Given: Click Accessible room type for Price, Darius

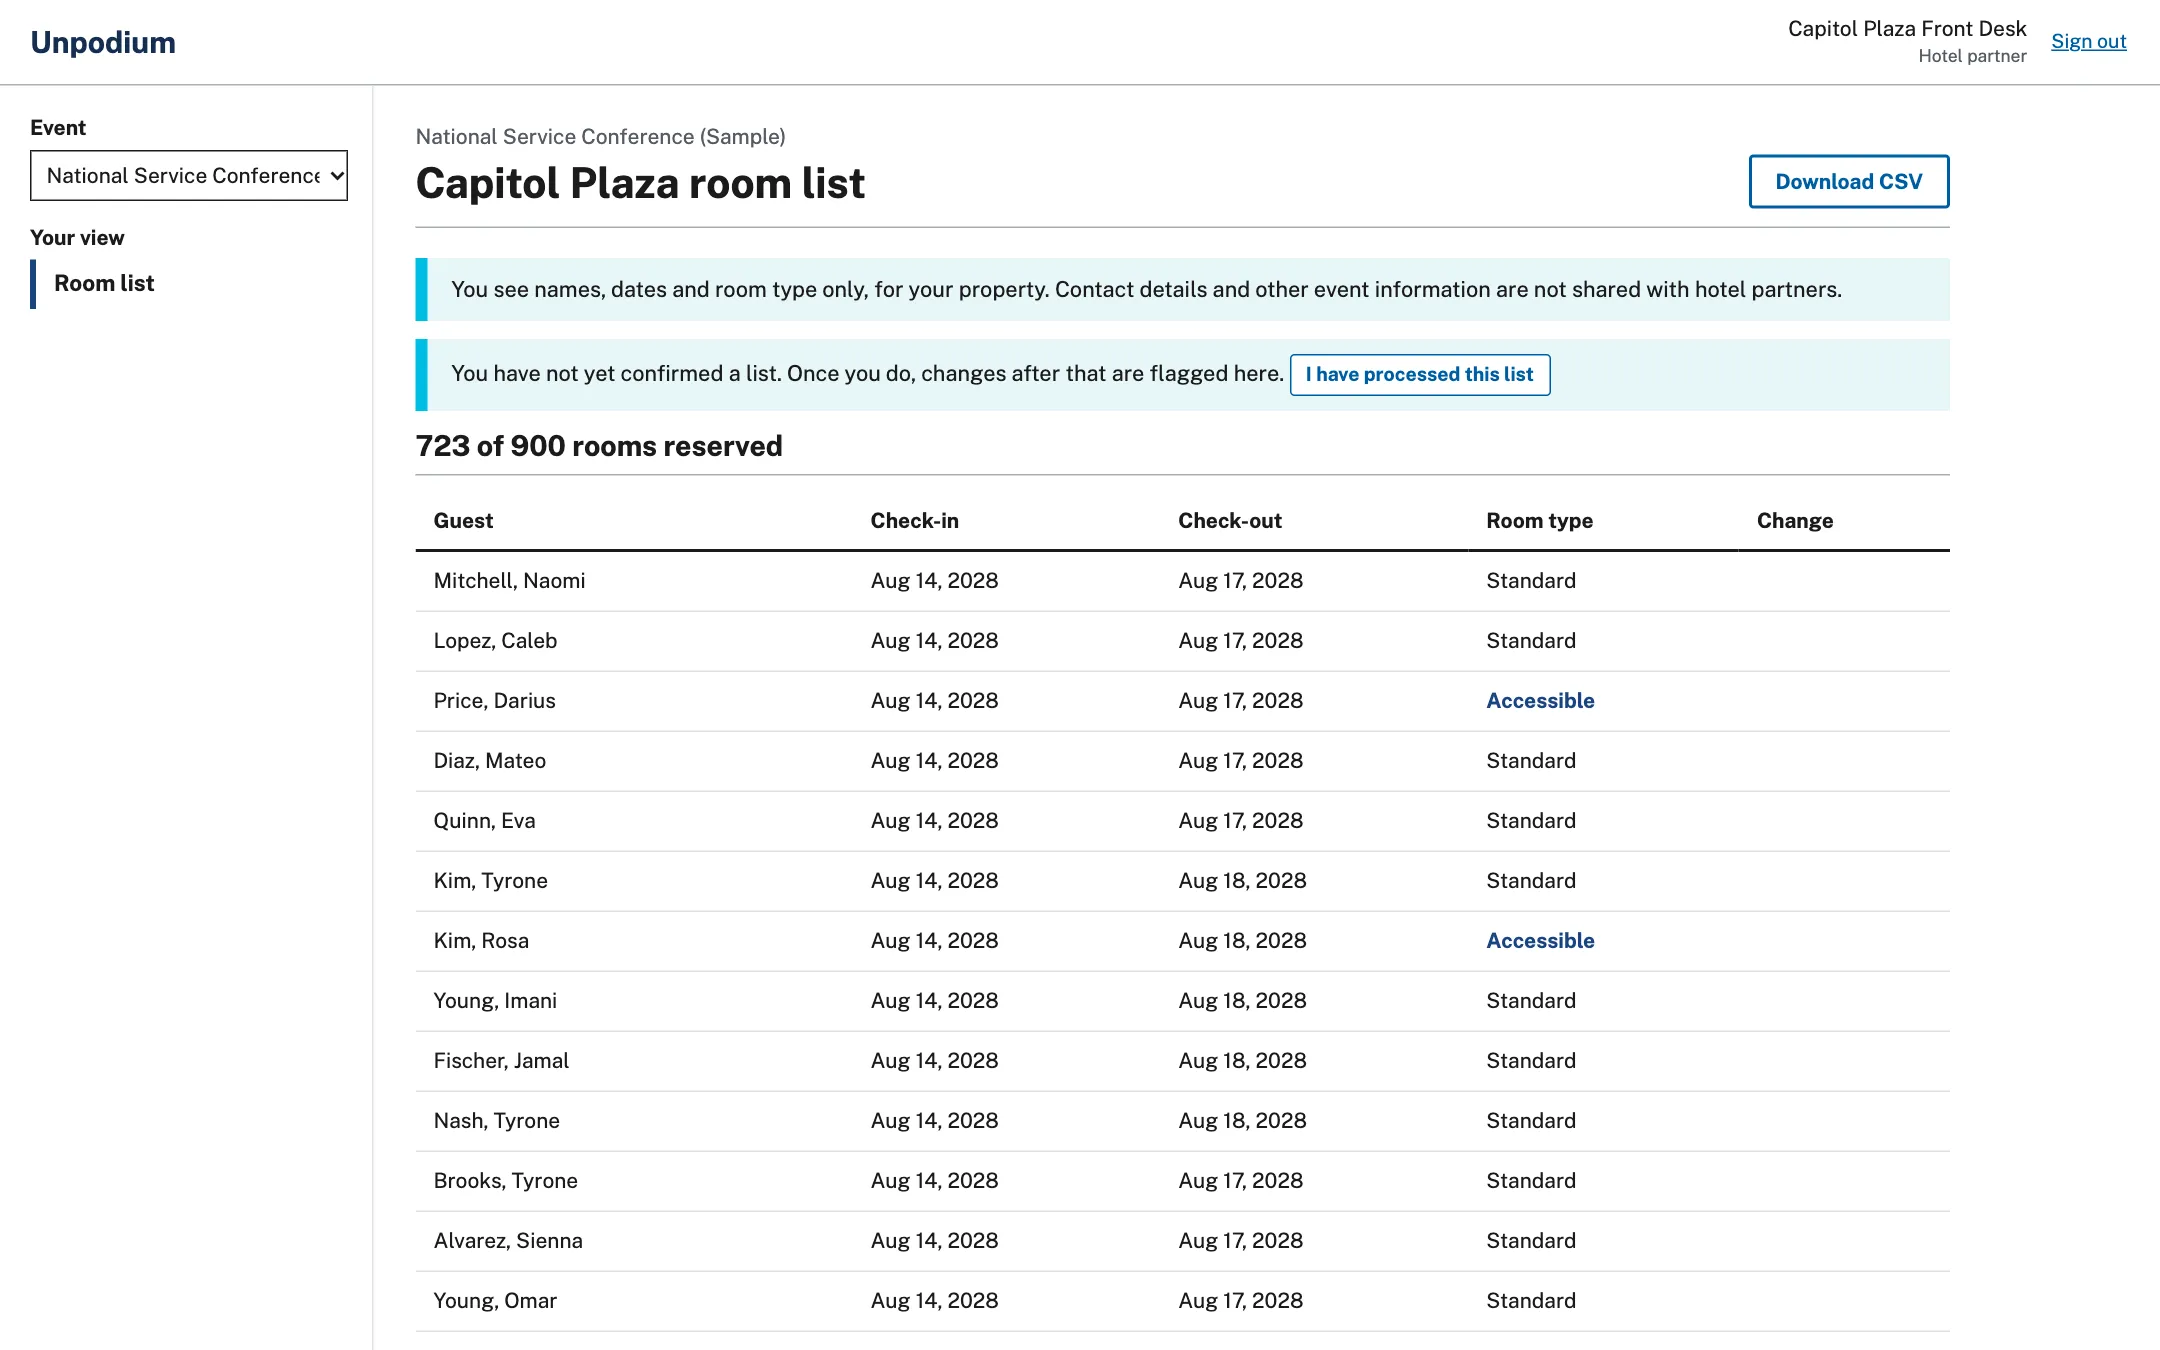Looking at the screenshot, I should pyautogui.click(x=1540, y=701).
